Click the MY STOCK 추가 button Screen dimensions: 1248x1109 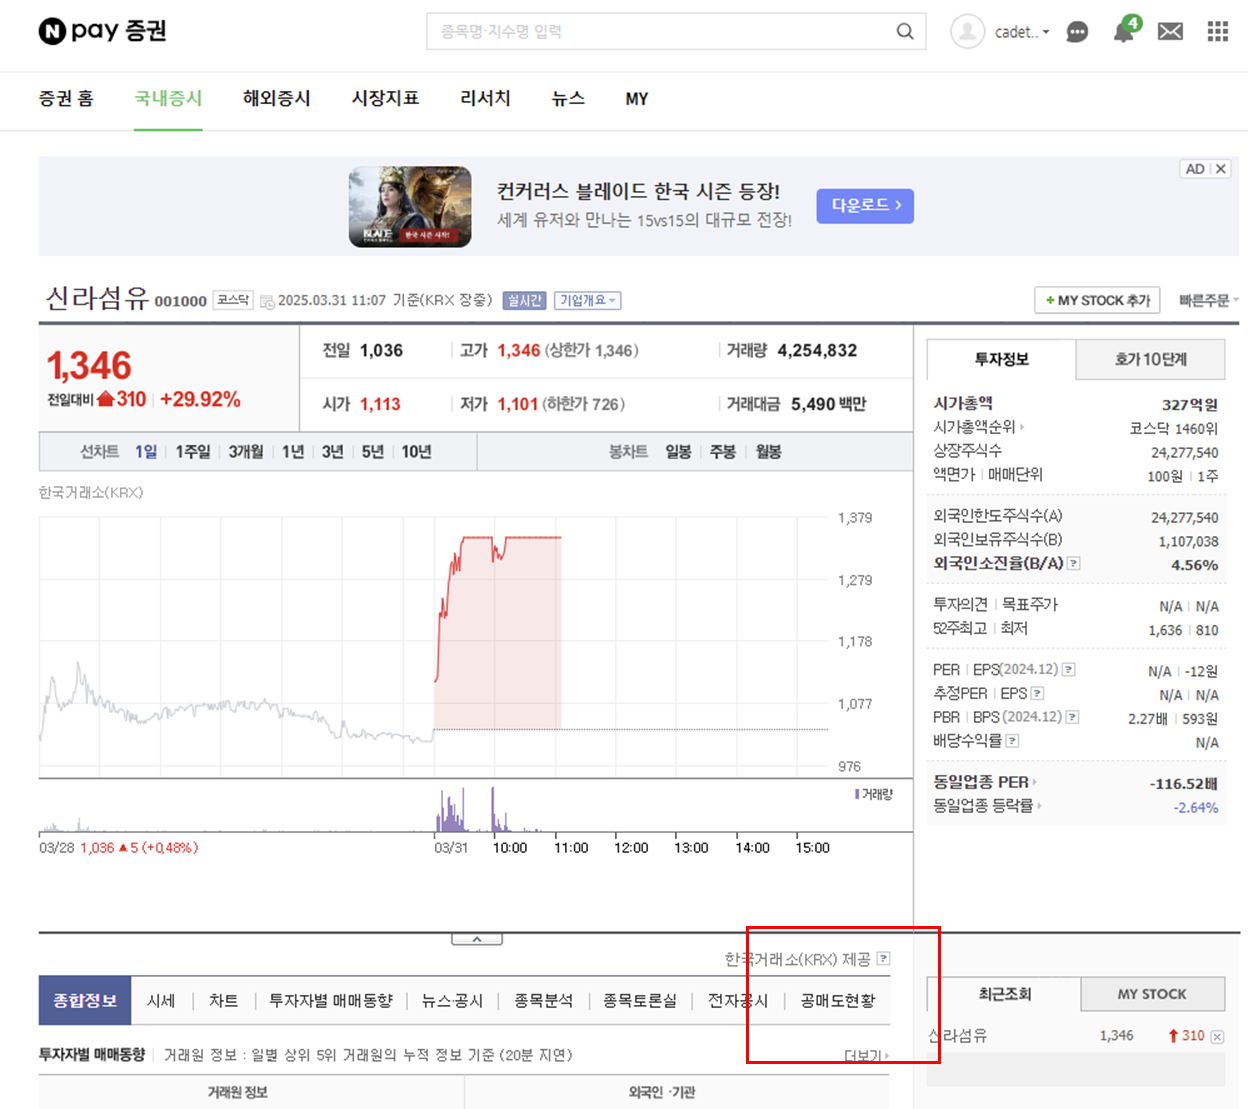pyautogui.click(x=1096, y=300)
